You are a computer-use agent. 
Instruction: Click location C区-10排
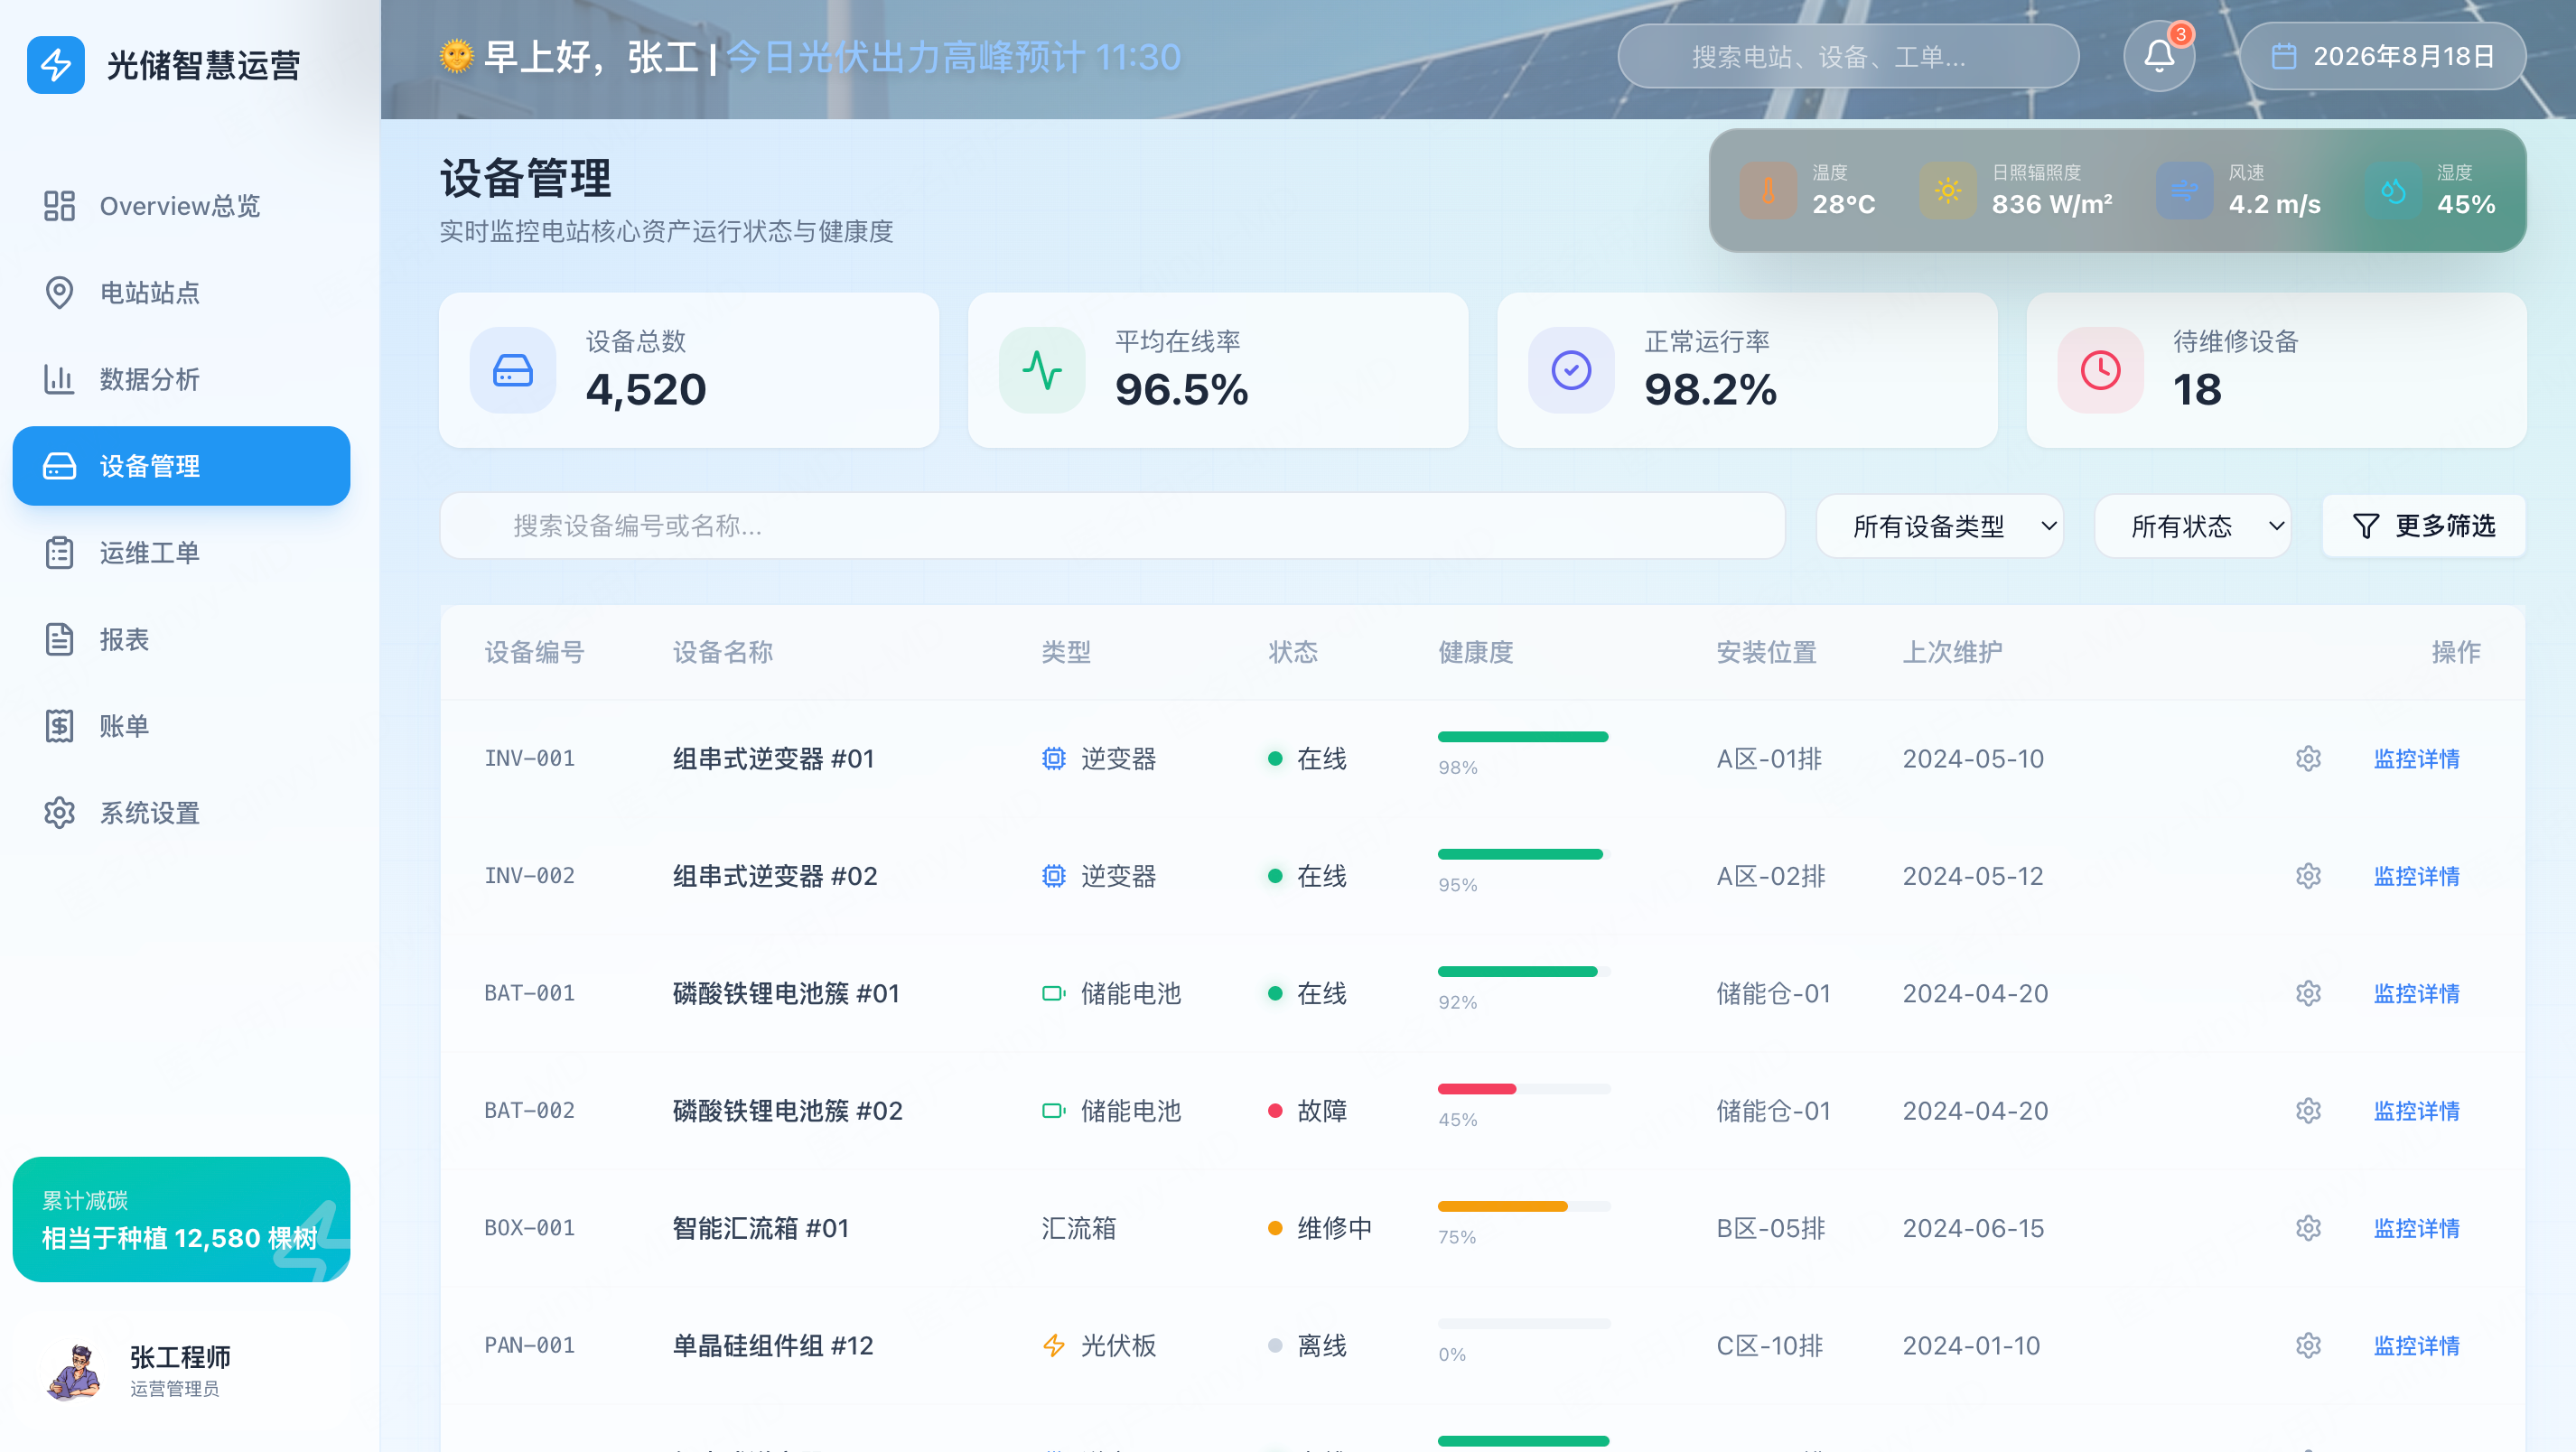click(1770, 1346)
